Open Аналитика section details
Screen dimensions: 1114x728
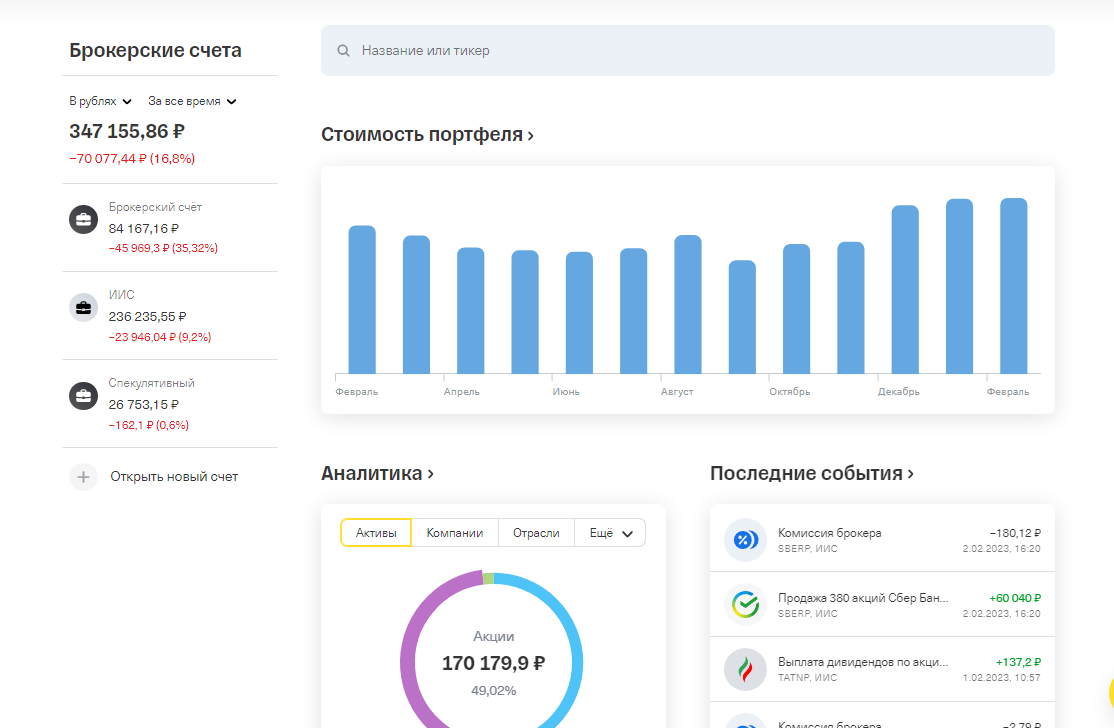point(376,473)
